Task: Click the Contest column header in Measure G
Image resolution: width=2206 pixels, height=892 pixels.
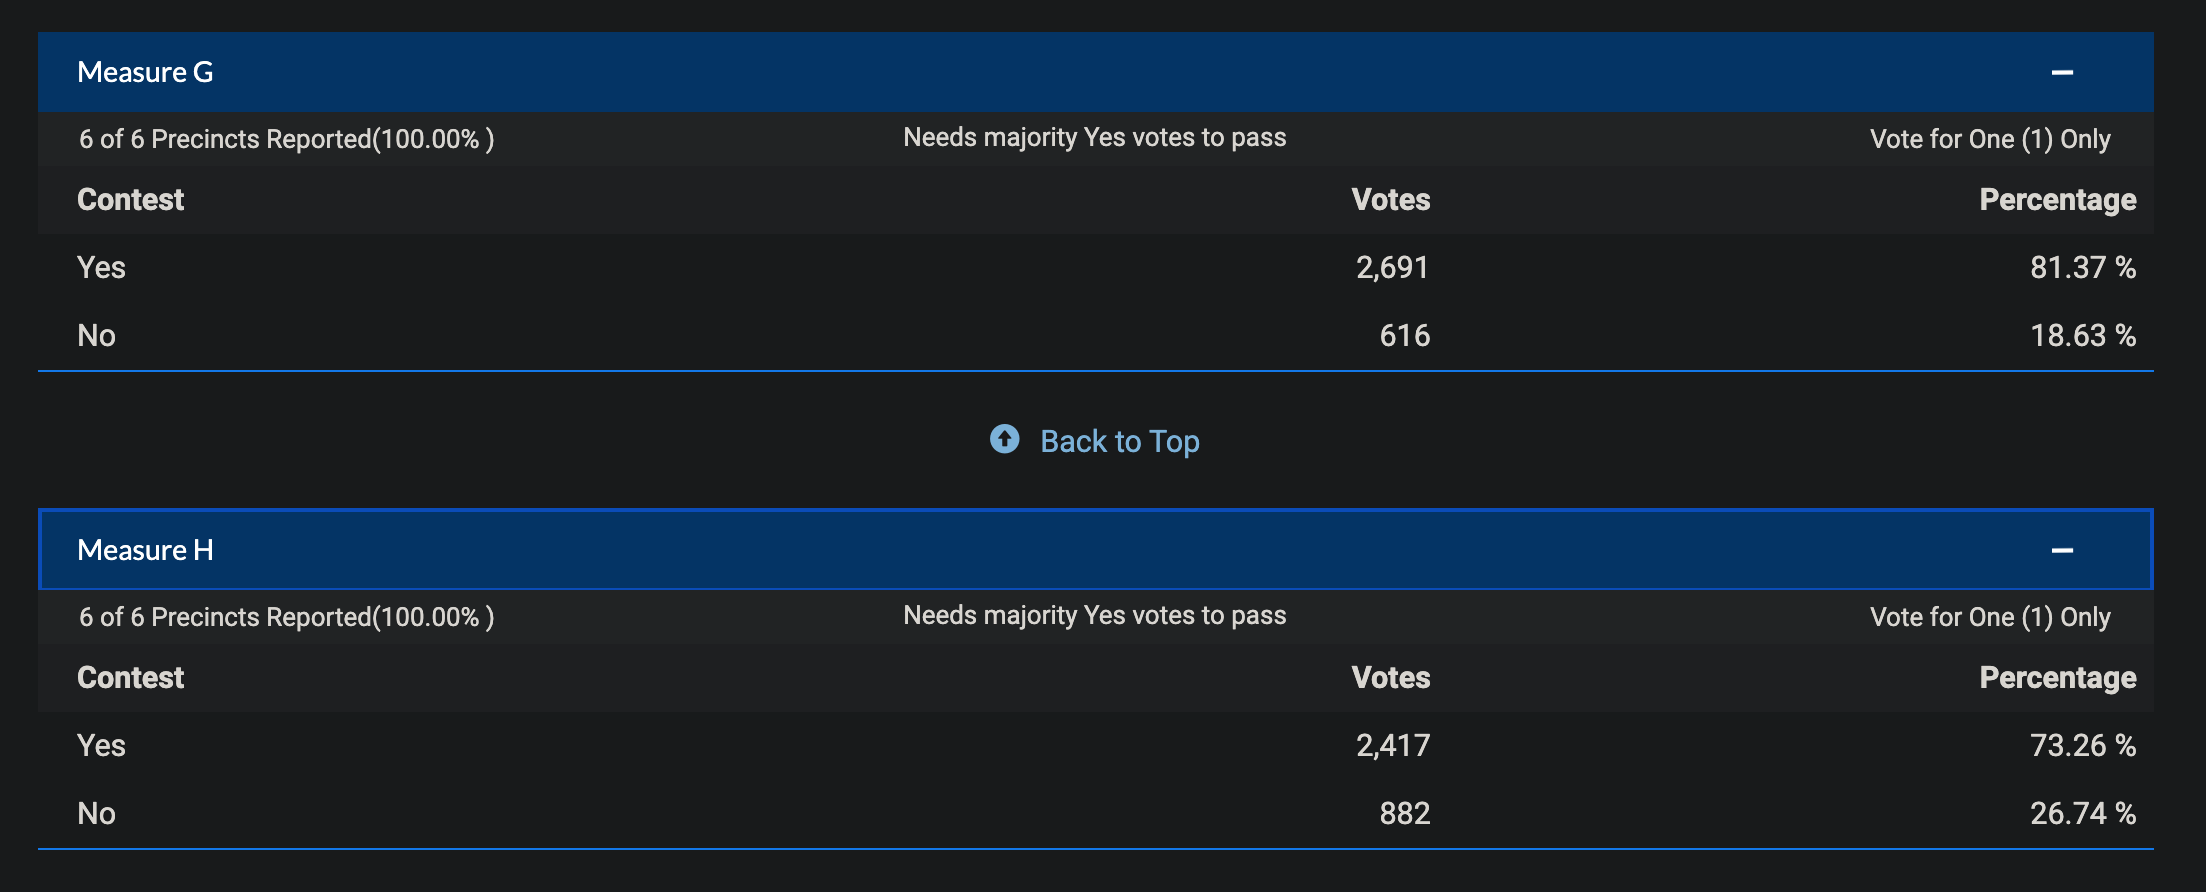Action: [131, 200]
